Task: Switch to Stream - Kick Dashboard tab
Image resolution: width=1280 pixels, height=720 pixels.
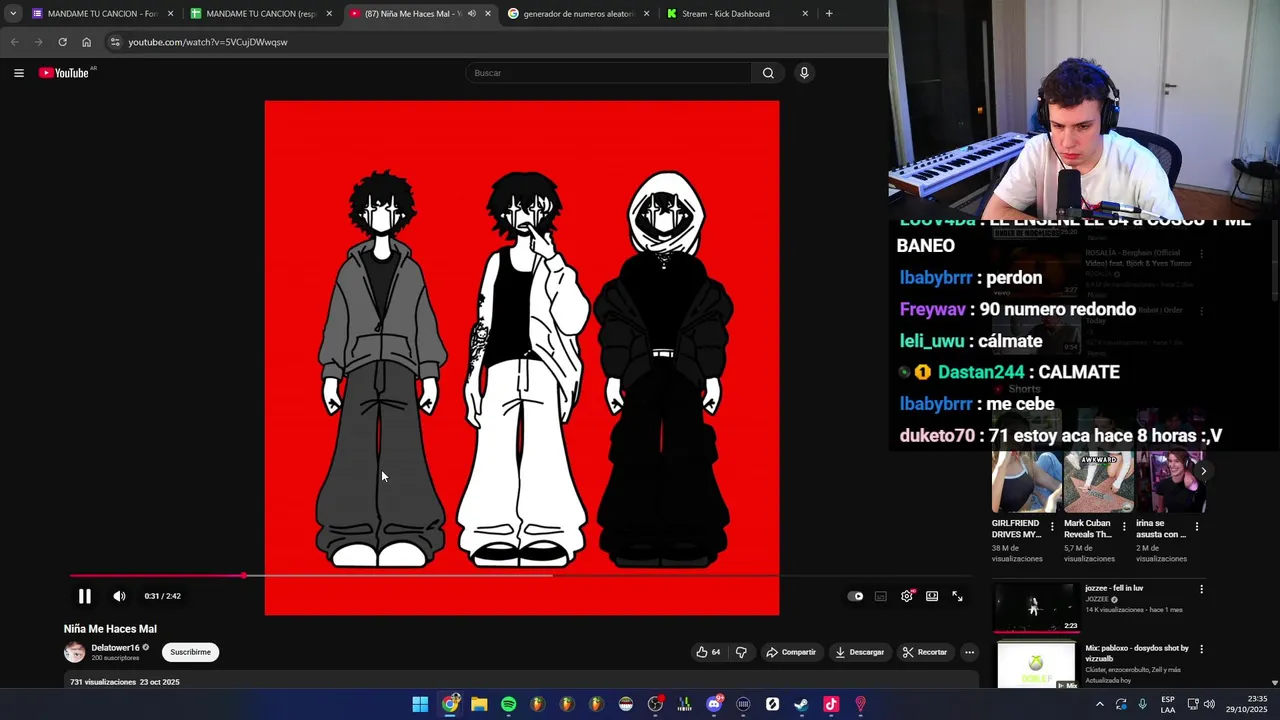Action: pyautogui.click(x=737, y=14)
